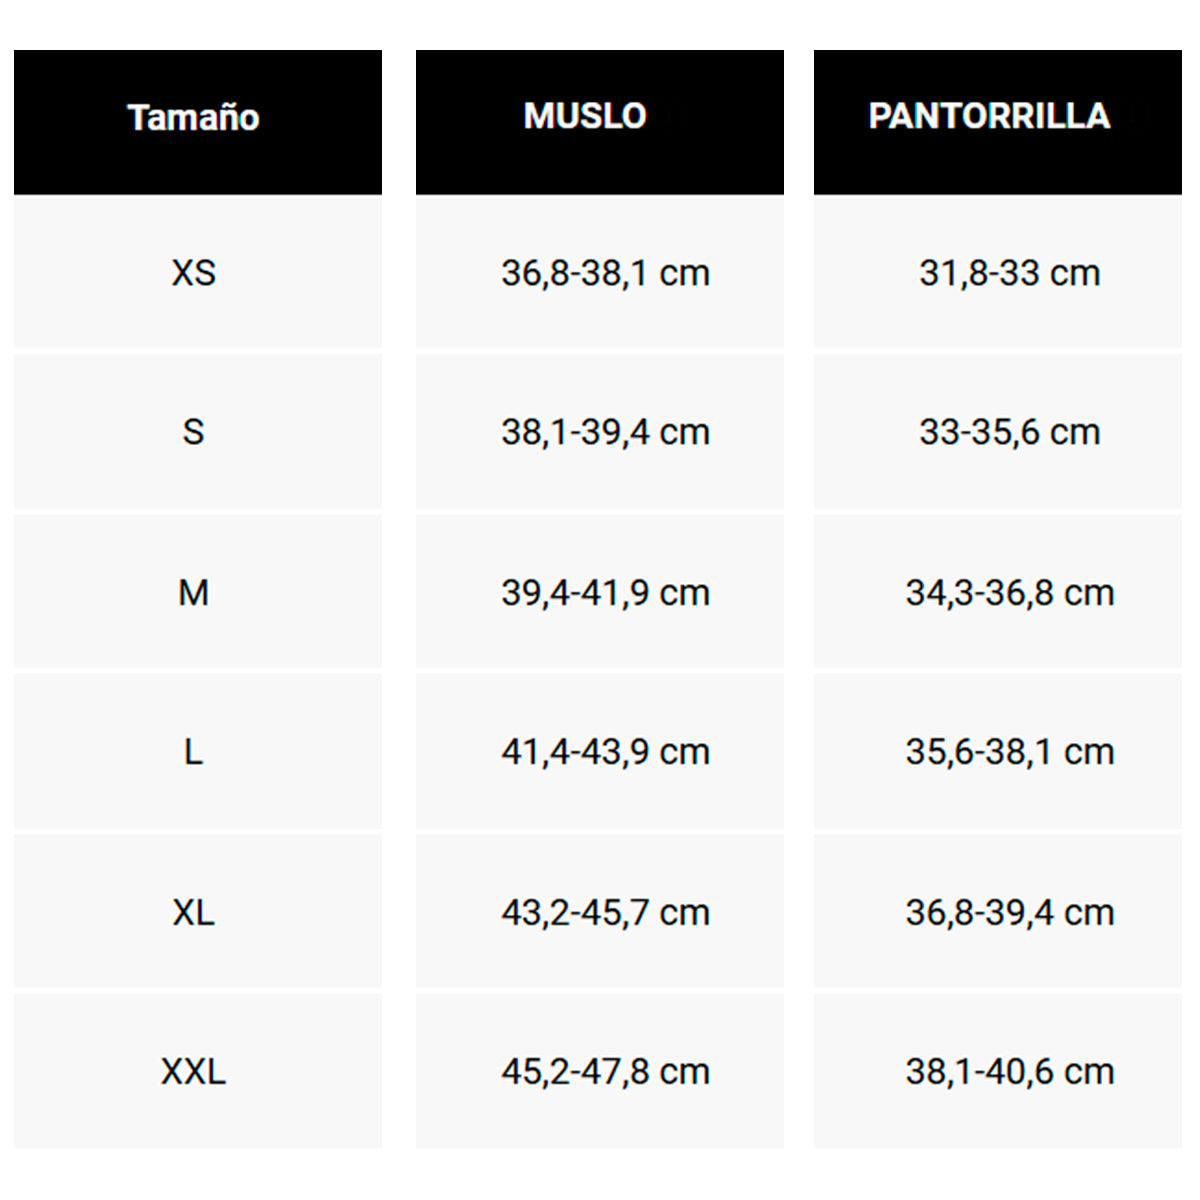The height and width of the screenshot is (1200, 1200).
Task: Click thigh measurement 43,2-45,7 cm
Action: pos(605,912)
